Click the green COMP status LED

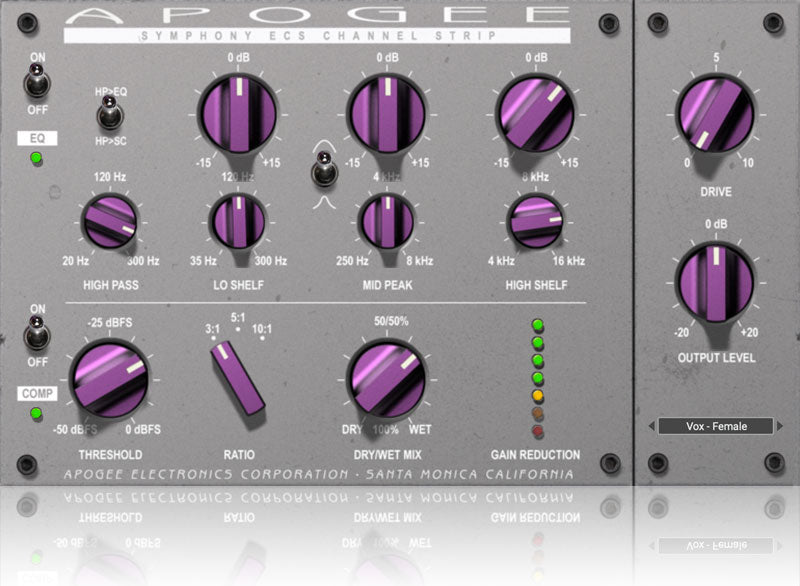36,413
